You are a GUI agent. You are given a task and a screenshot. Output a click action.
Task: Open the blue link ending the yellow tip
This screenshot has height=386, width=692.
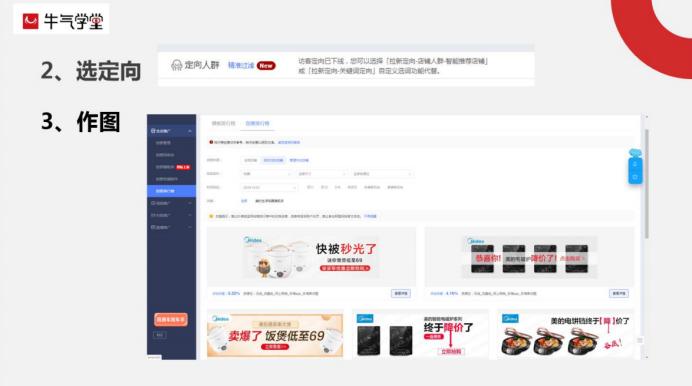[370, 216]
